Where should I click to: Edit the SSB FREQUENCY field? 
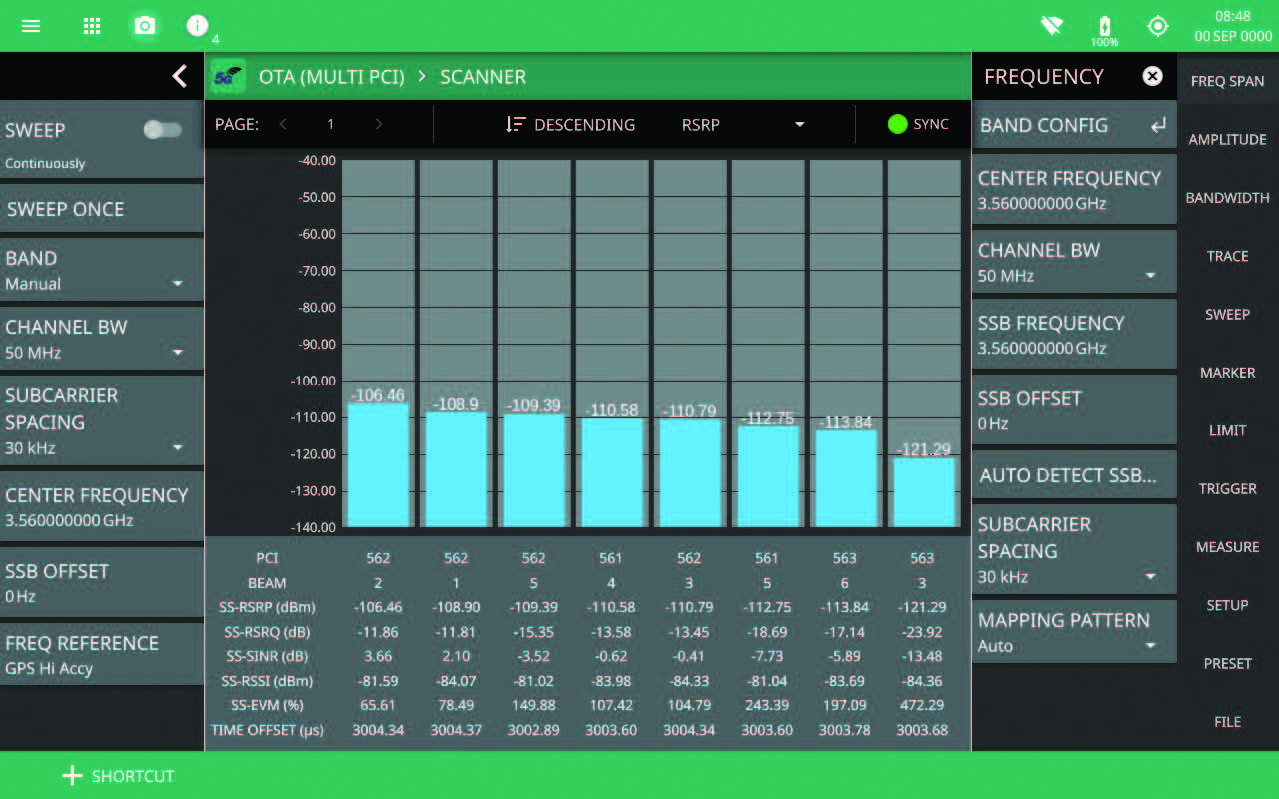click(x=1073, y=335)
